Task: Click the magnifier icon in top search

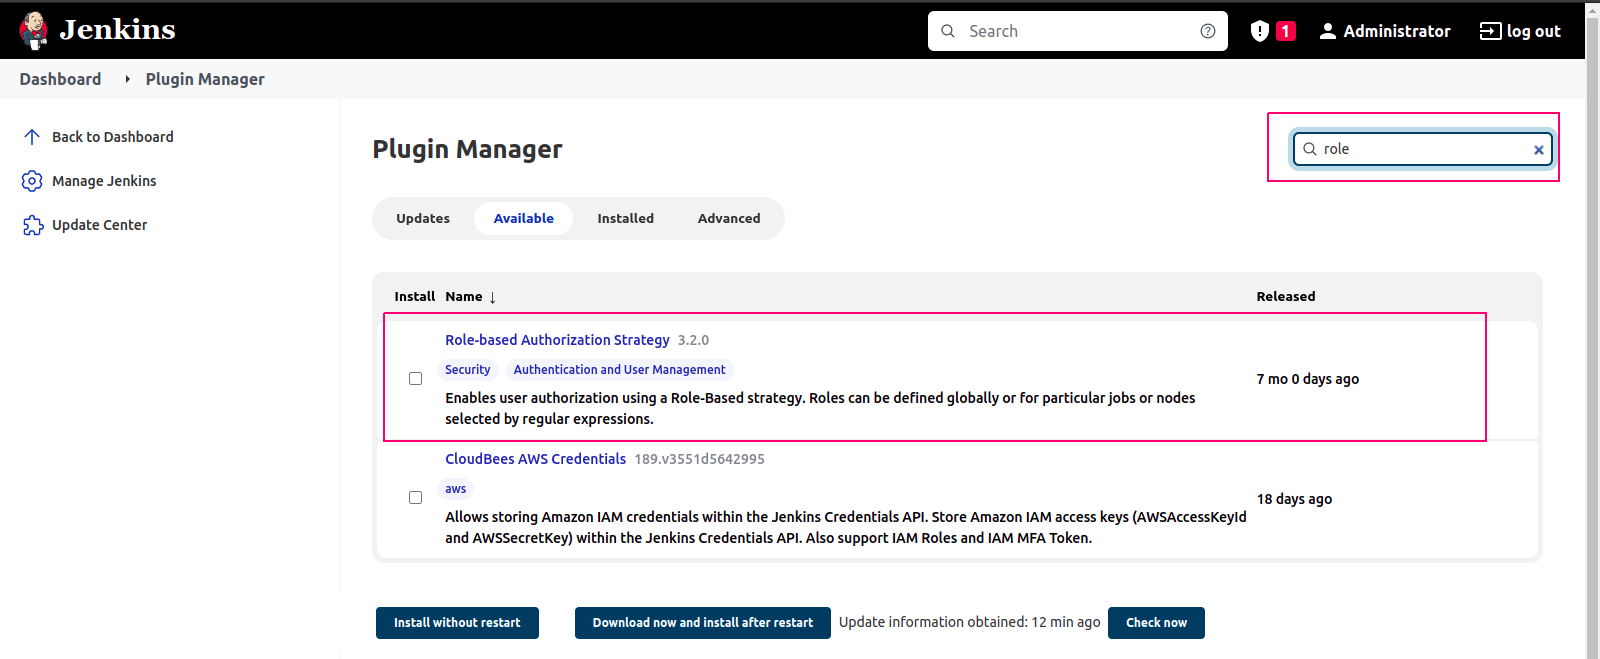Action: click(948, 31)
